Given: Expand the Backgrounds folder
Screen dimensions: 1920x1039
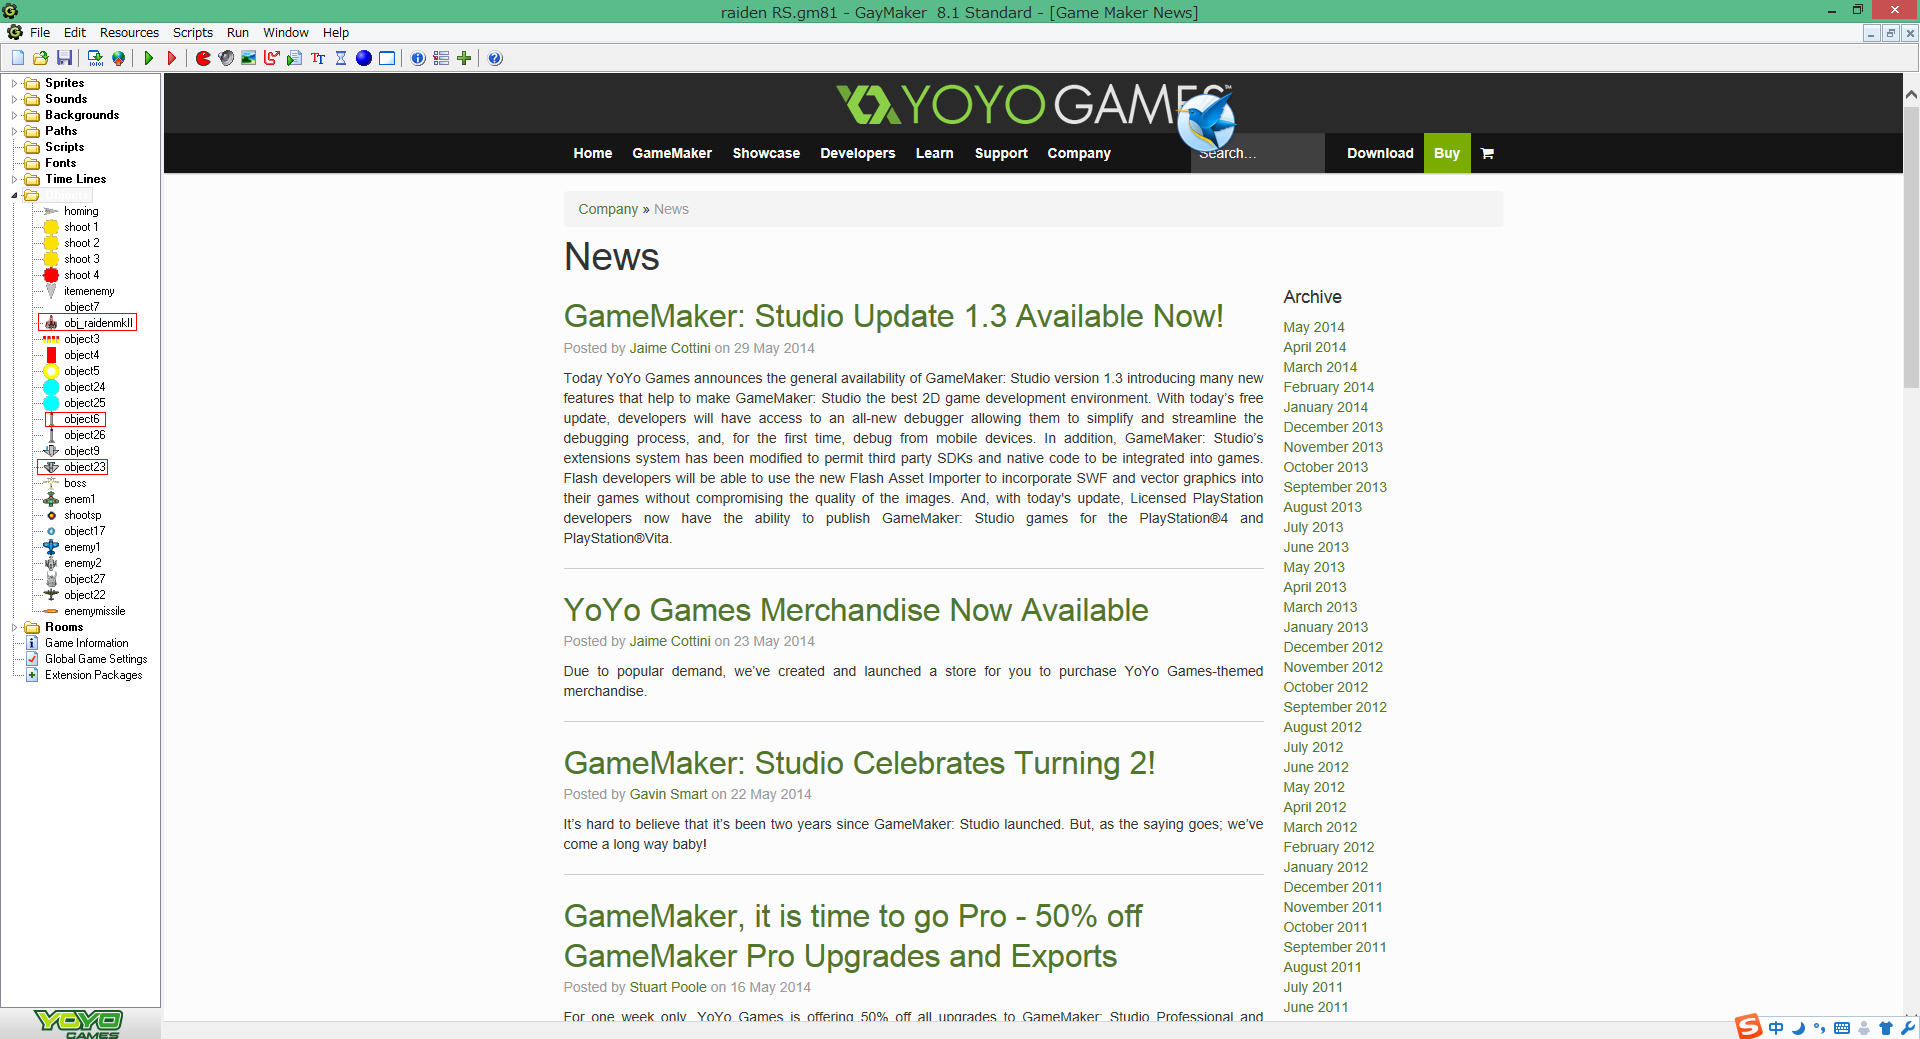Looking at the screenshot, I should 14,115.
